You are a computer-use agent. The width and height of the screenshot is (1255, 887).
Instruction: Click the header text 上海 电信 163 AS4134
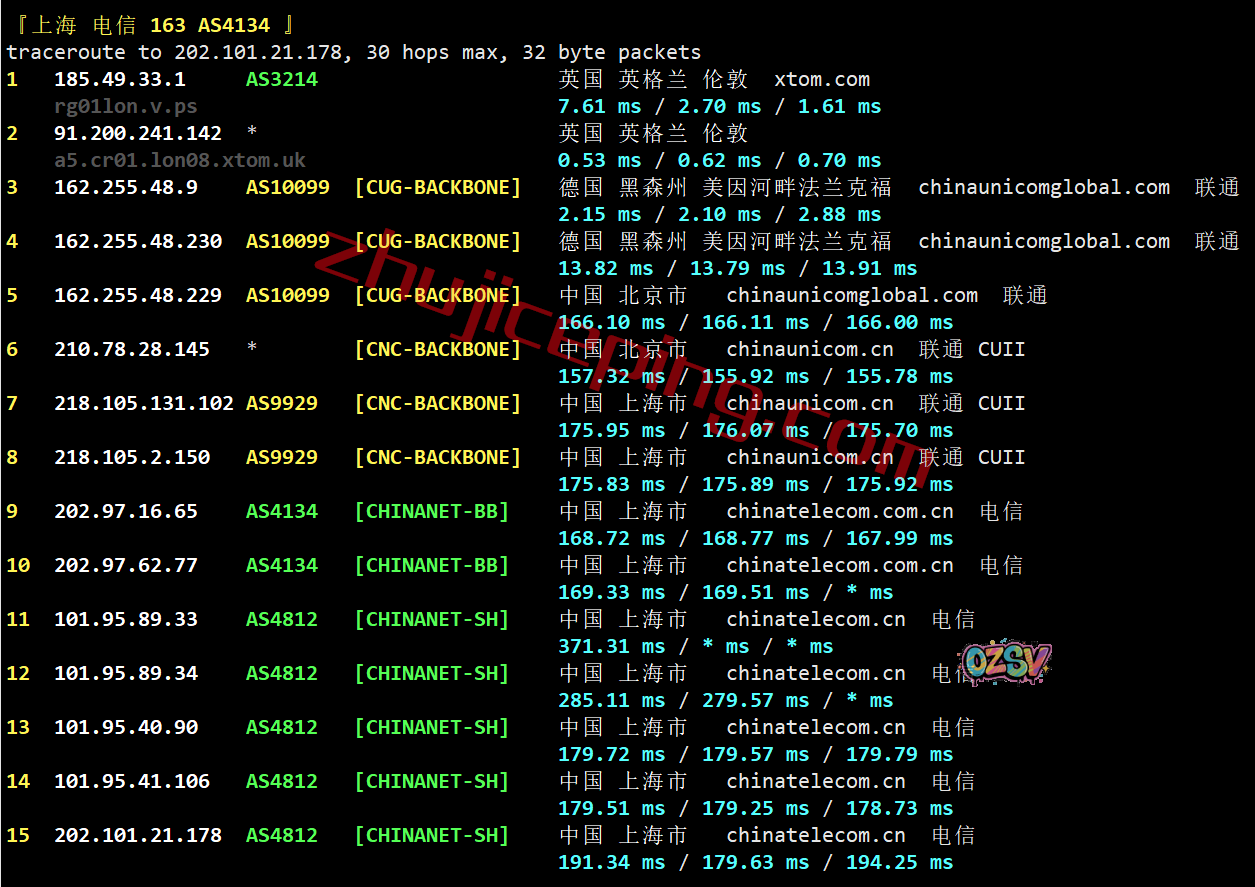click(x=150, y=25)
